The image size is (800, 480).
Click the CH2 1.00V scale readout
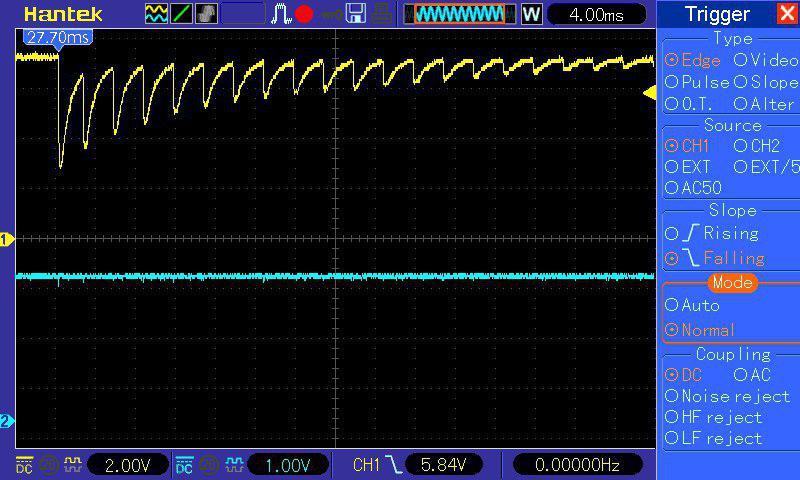[288, 465]
